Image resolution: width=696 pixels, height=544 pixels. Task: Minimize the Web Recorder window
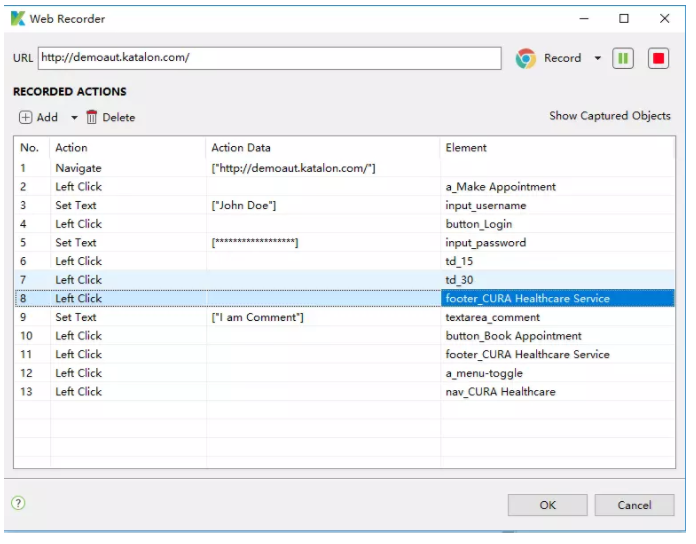tap(584, 19)
